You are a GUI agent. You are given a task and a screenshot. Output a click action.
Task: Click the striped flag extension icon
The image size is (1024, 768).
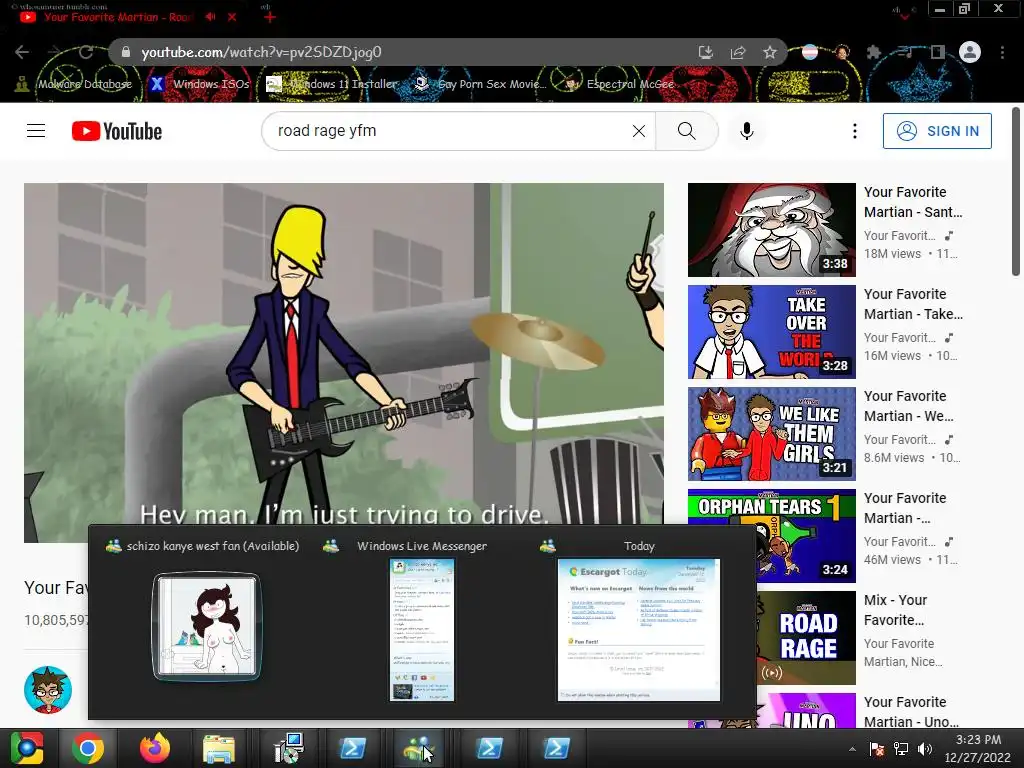pos(810,52)
